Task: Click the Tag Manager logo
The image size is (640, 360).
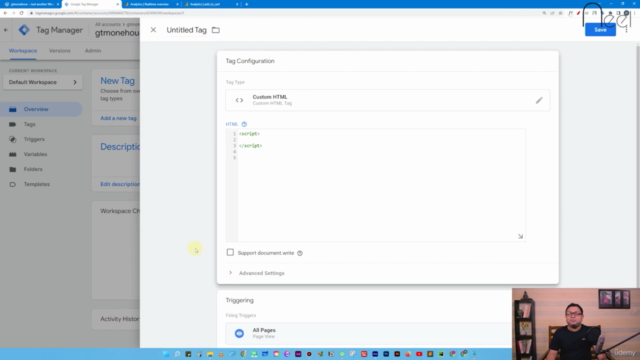Action: pyautogui.click(x=24, y=30)
